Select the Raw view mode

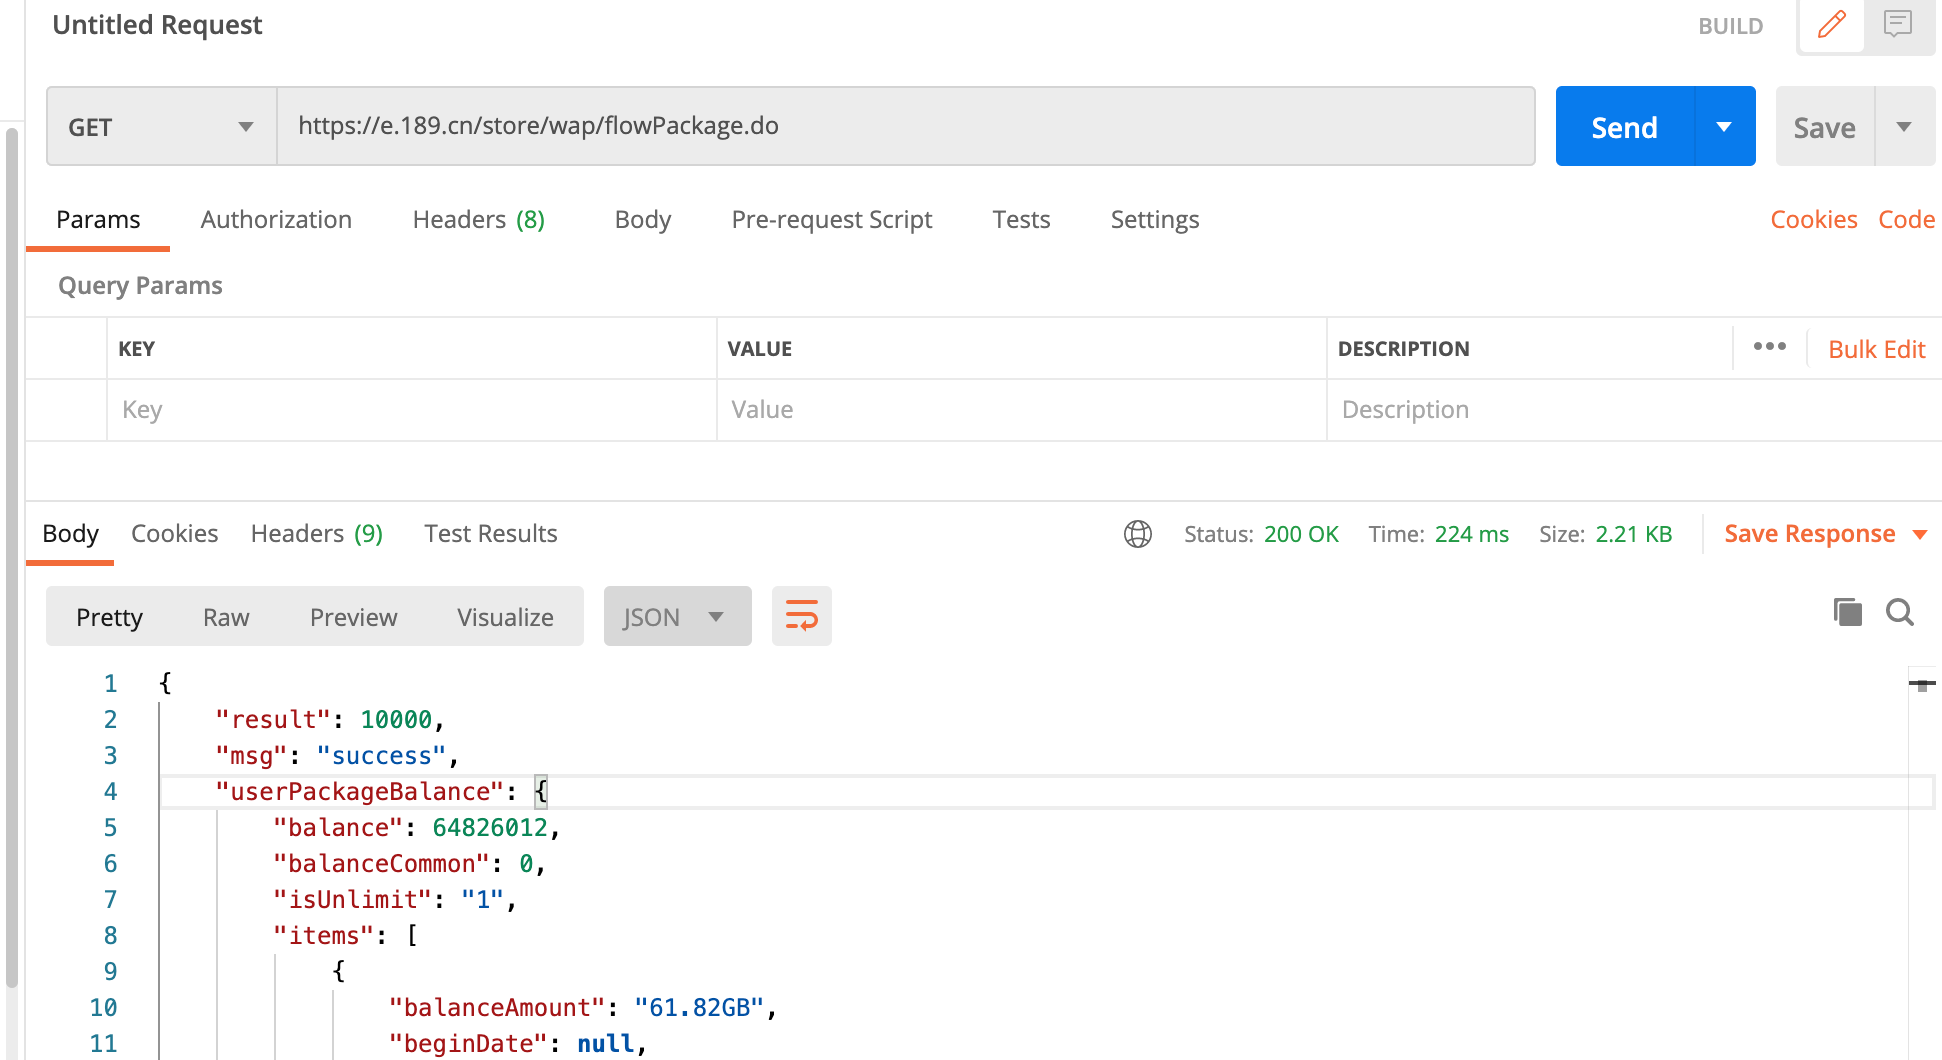click(226, 617)
